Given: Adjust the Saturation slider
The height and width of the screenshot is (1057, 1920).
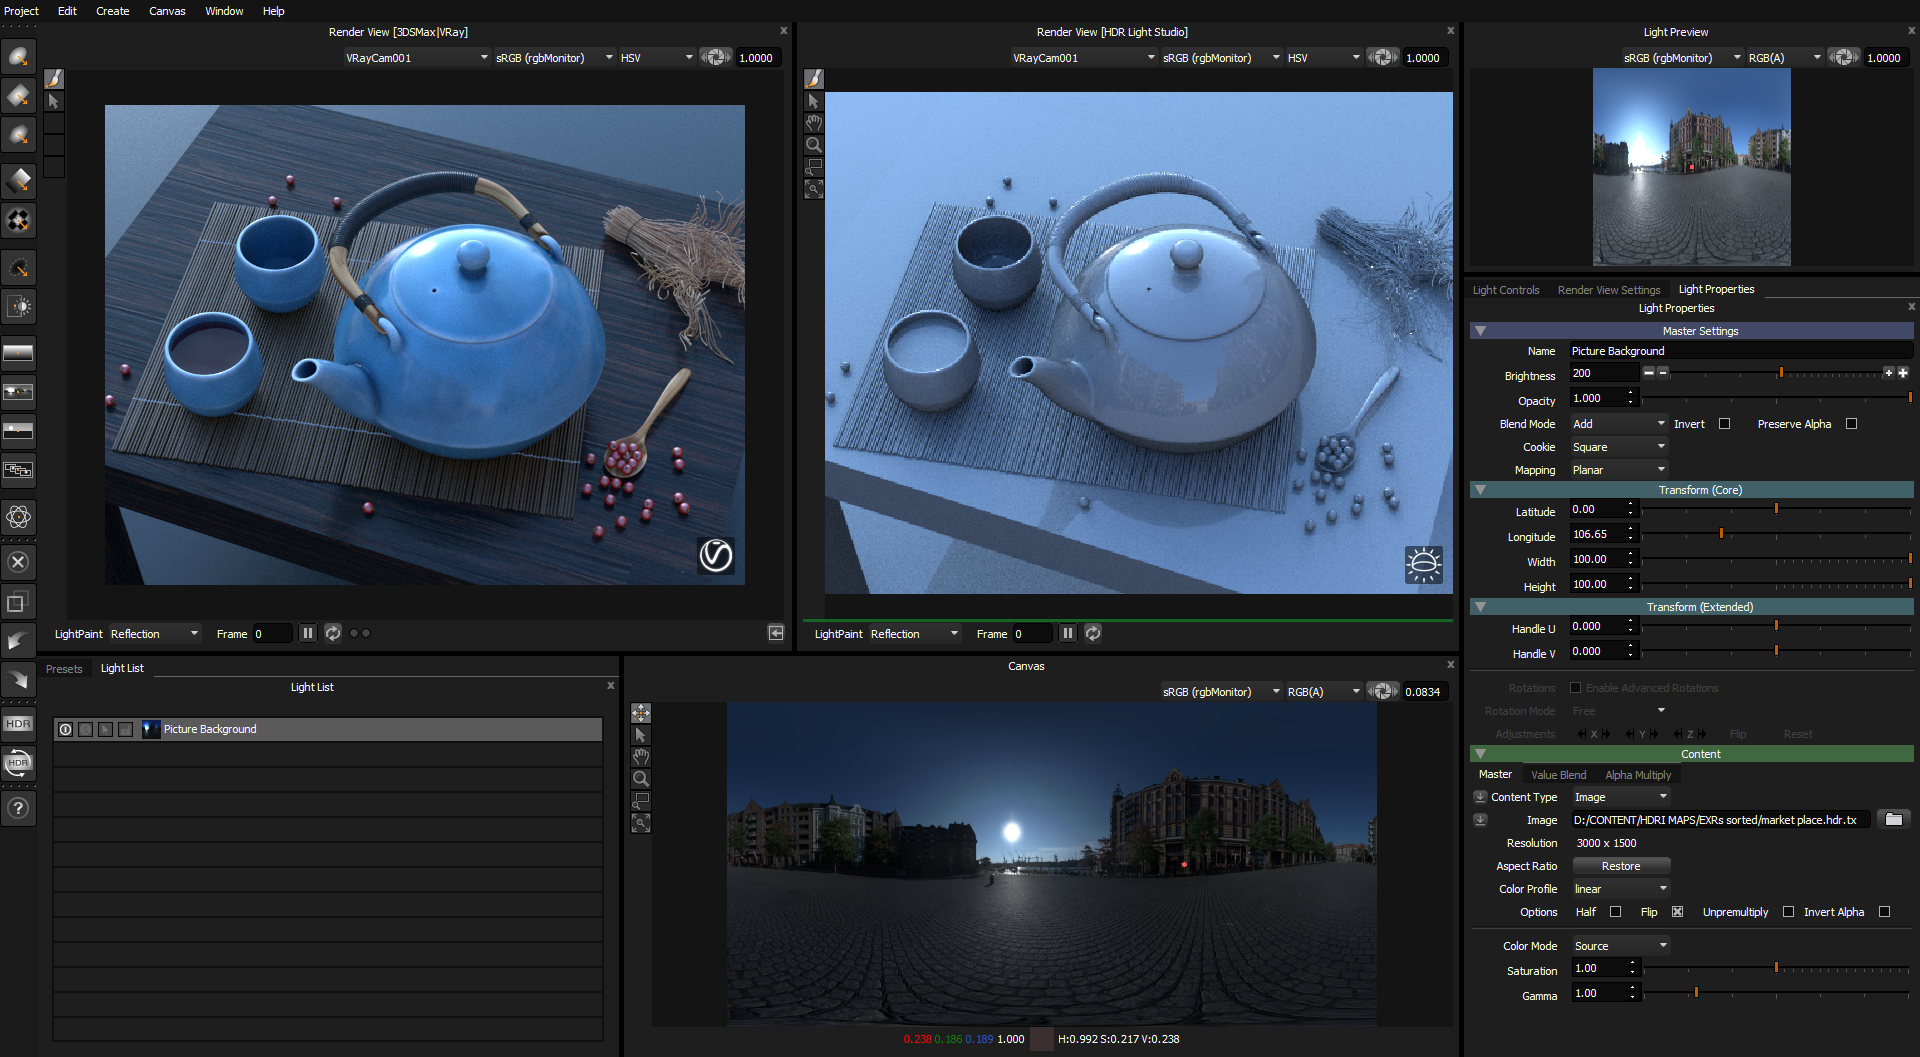Looking at the screenshot, I should click(1776, 968).
